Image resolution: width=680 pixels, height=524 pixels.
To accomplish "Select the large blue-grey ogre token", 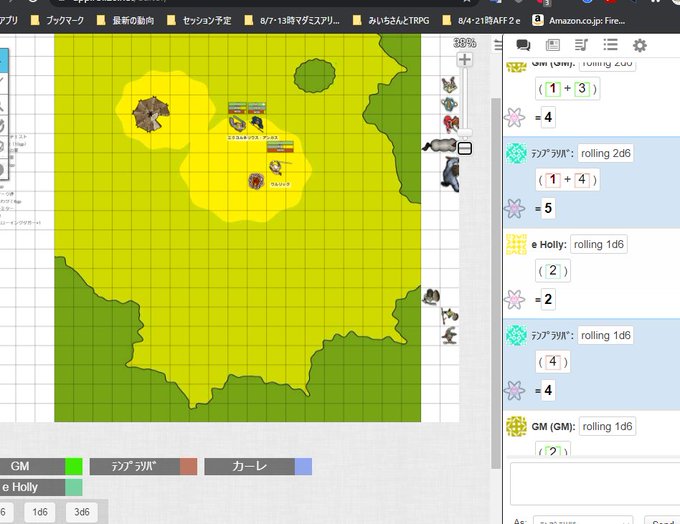I will point(450,174).
